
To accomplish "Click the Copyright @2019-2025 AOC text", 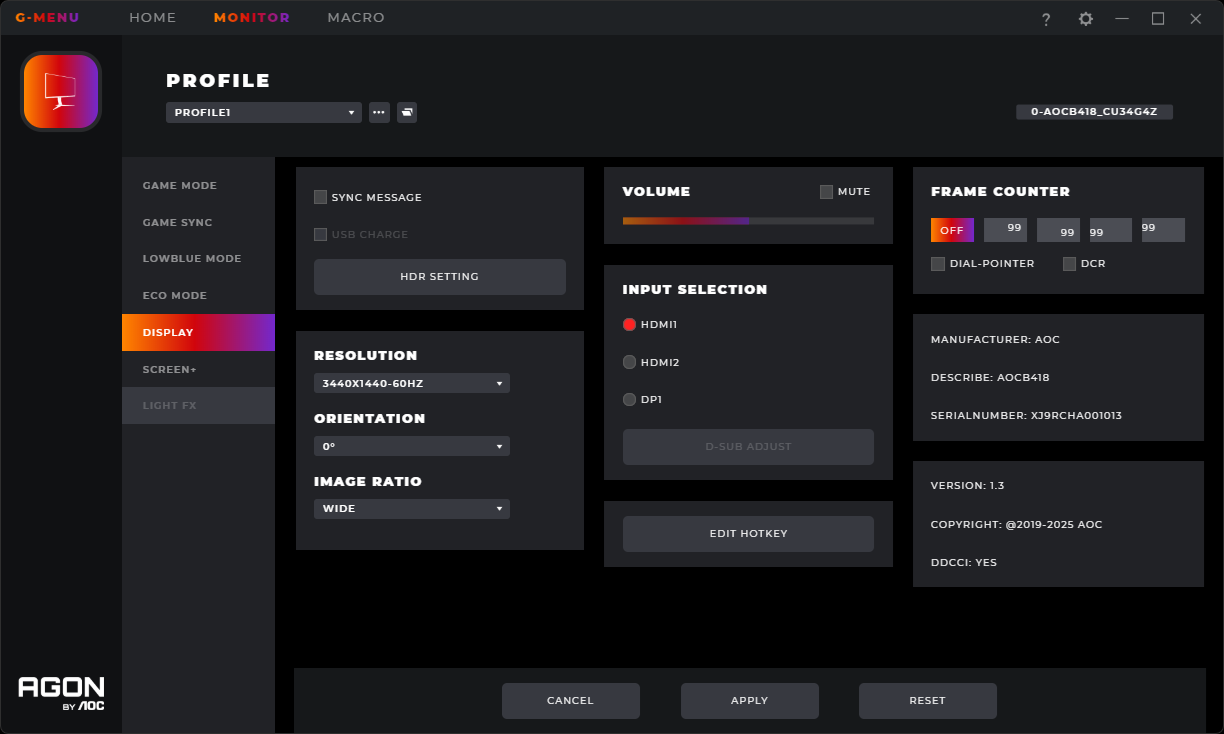I will tap(1016, 524).
